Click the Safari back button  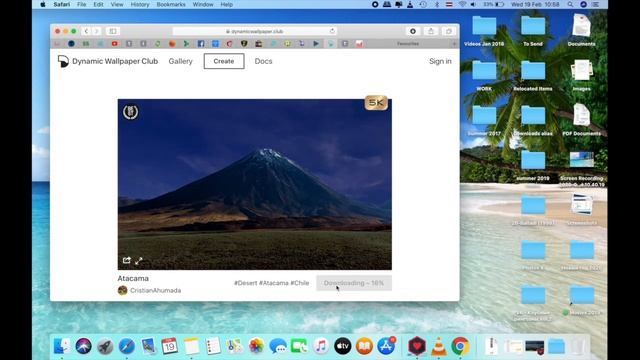pyautogui.click(x=86, y=31)
